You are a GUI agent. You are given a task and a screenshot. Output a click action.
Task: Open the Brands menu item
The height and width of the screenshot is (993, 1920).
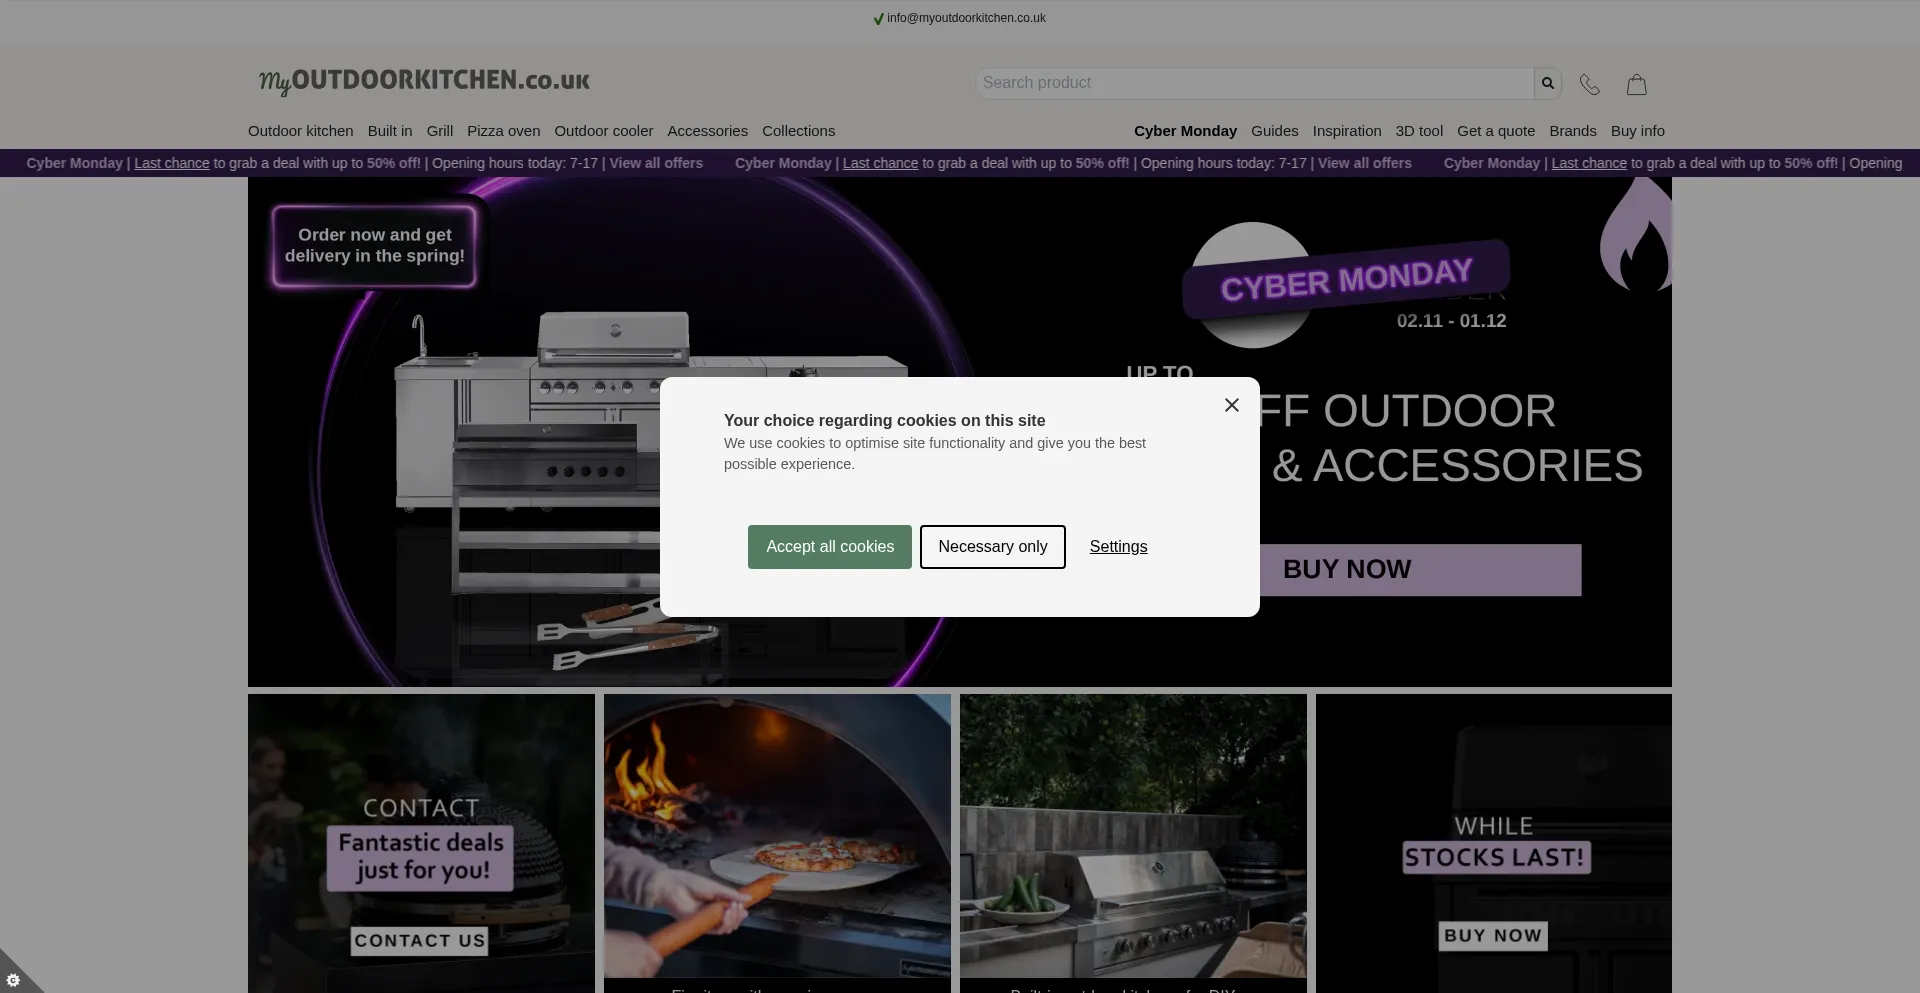(x=1572, y=131)
